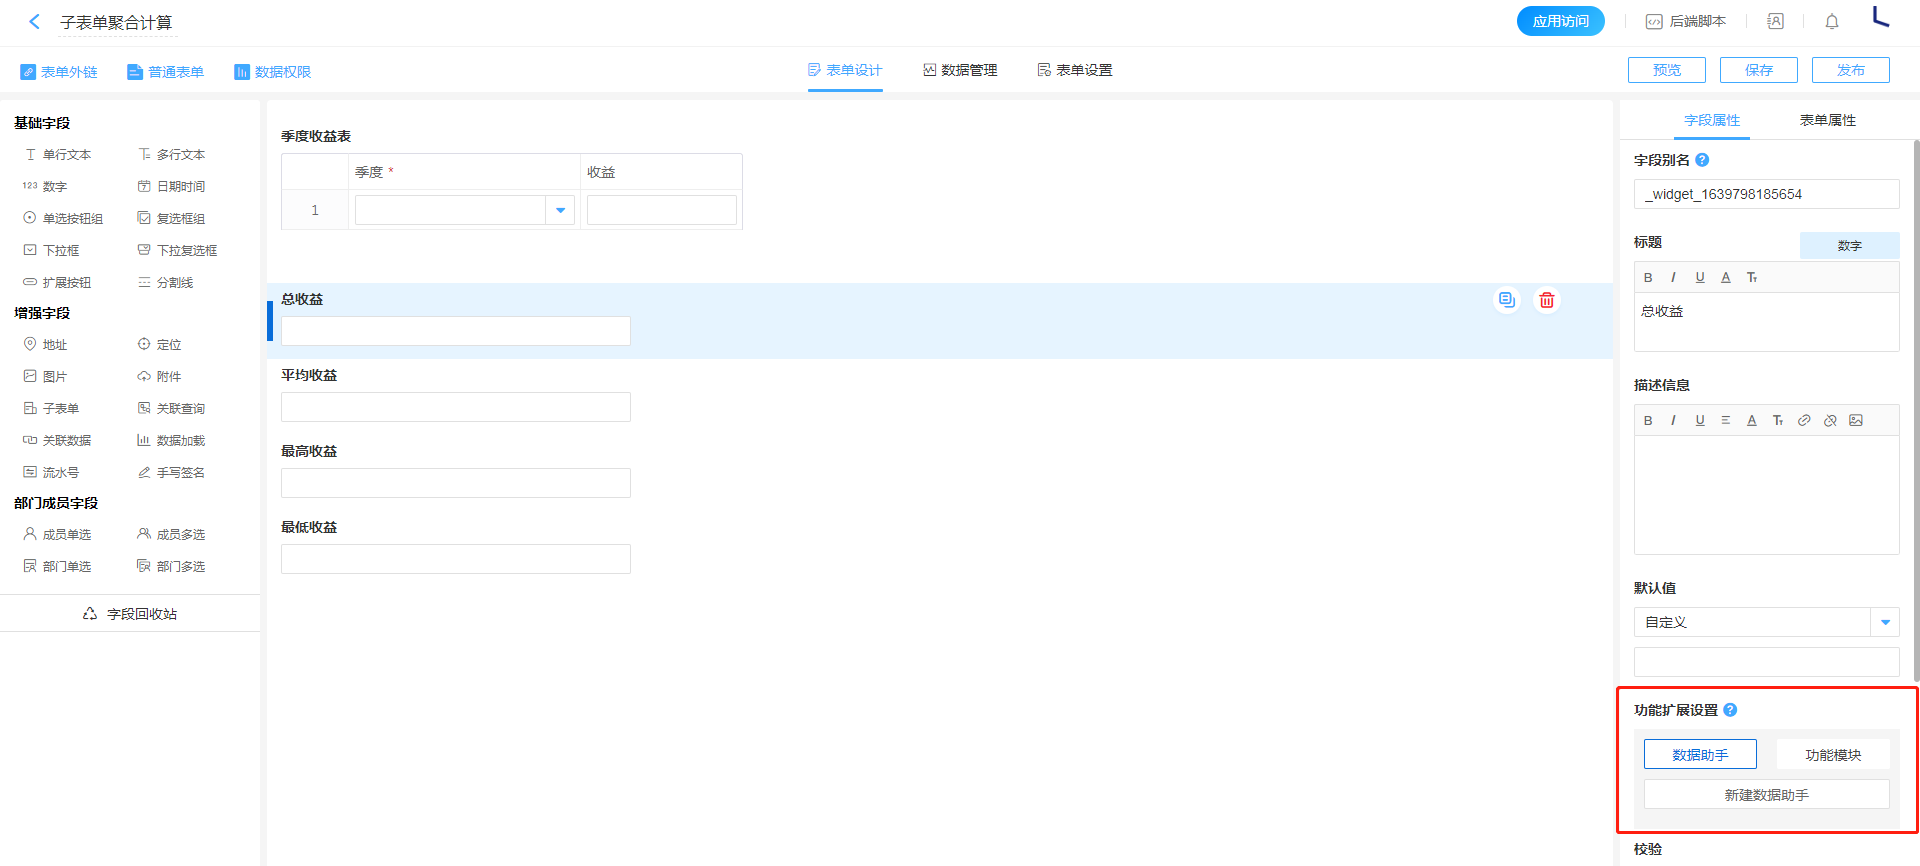Screen dimensions: 1920x866
Task: Open the notification bell icon
Action: pyautogui.click(x=1831, y=22)
